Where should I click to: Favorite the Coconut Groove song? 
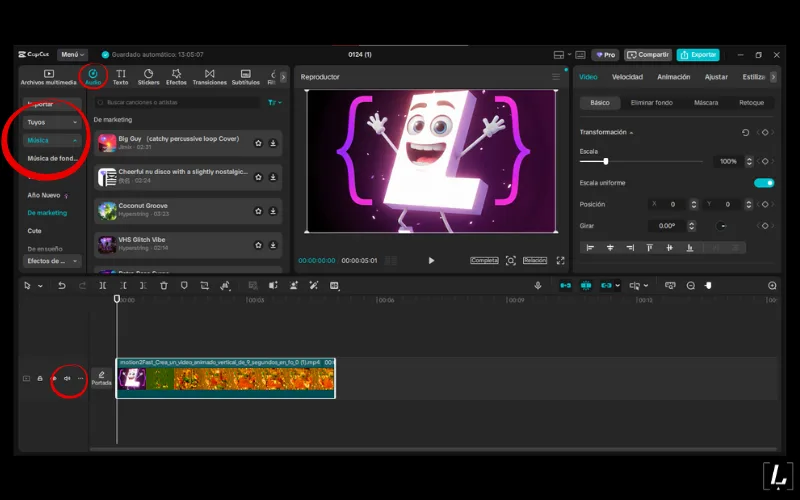click(x=258, y=211)
